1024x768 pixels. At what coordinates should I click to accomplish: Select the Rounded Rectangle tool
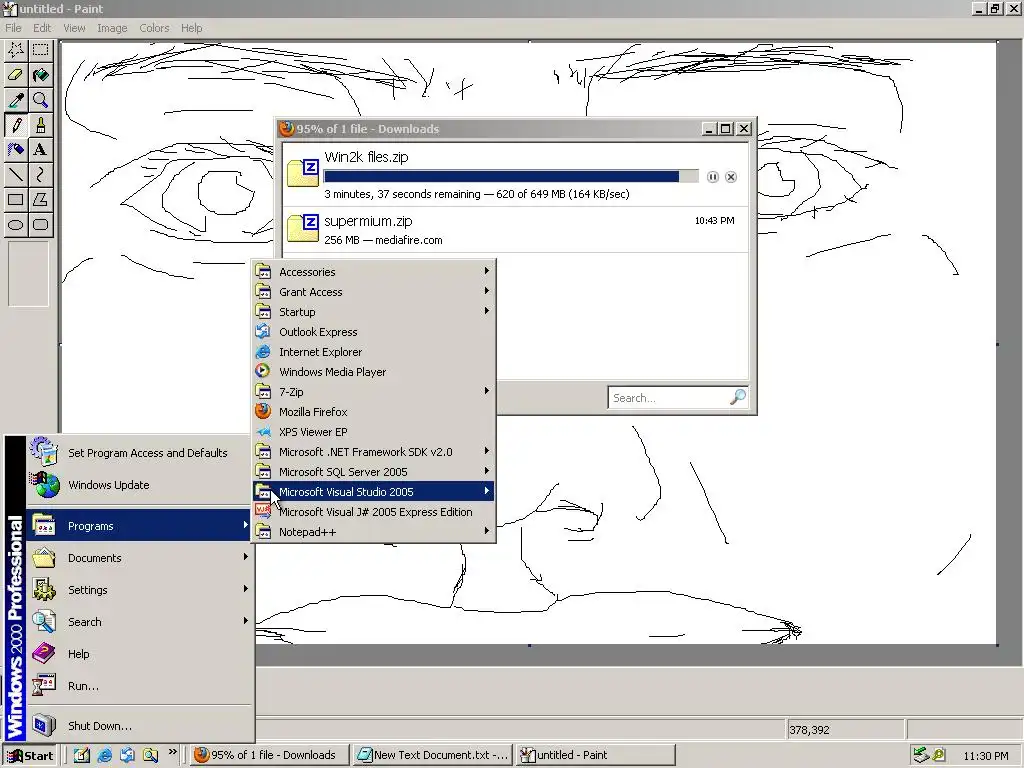[x=40, y=225]
